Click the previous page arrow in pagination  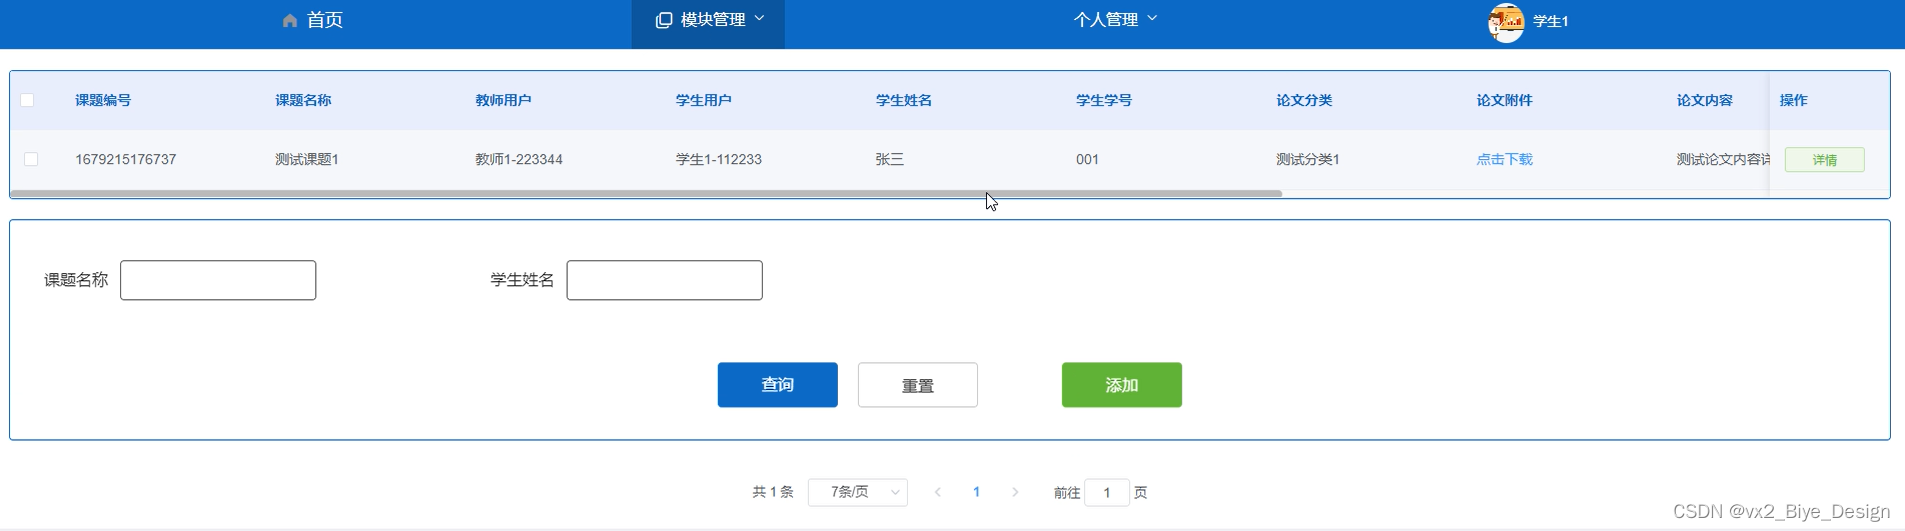938,492
